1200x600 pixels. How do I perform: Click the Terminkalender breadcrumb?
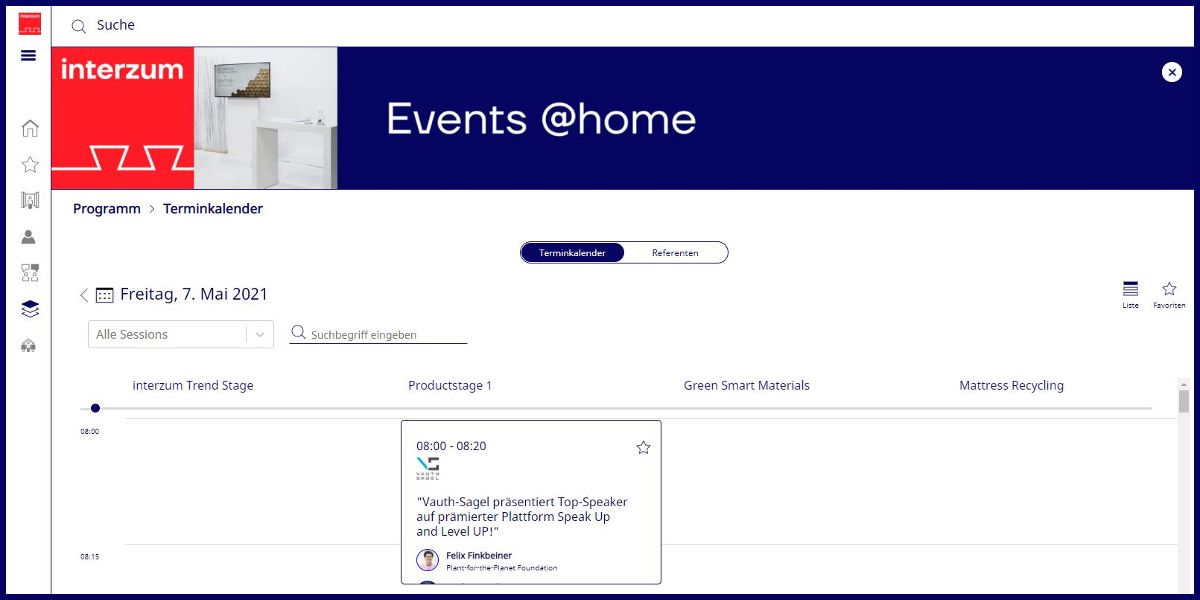tap(213, 209)
